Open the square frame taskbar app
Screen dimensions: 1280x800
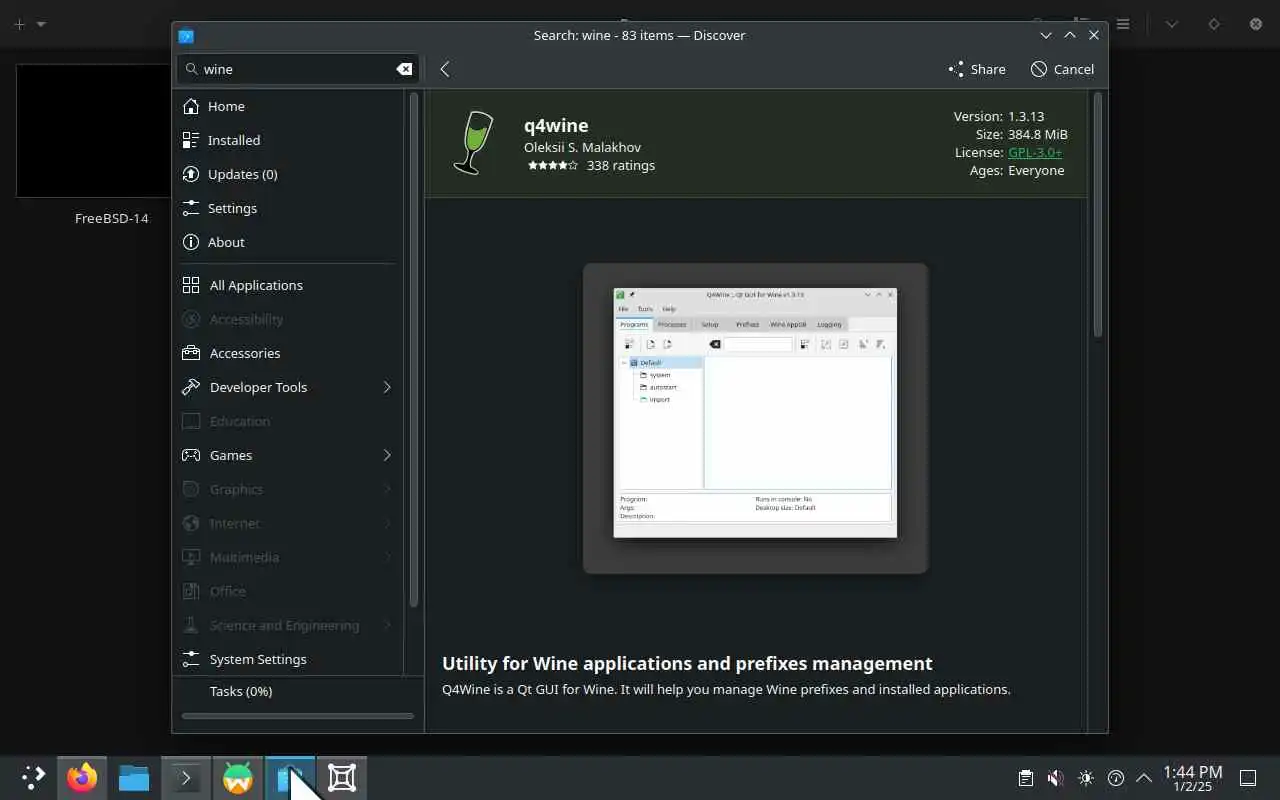coord(342,778)
